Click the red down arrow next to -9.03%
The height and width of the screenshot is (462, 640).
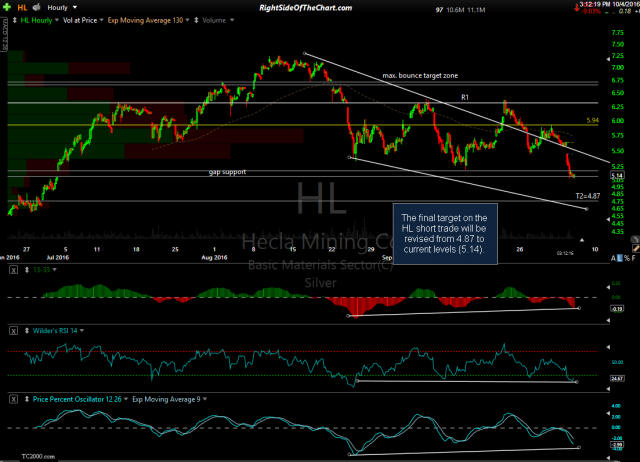coord(576,8)
